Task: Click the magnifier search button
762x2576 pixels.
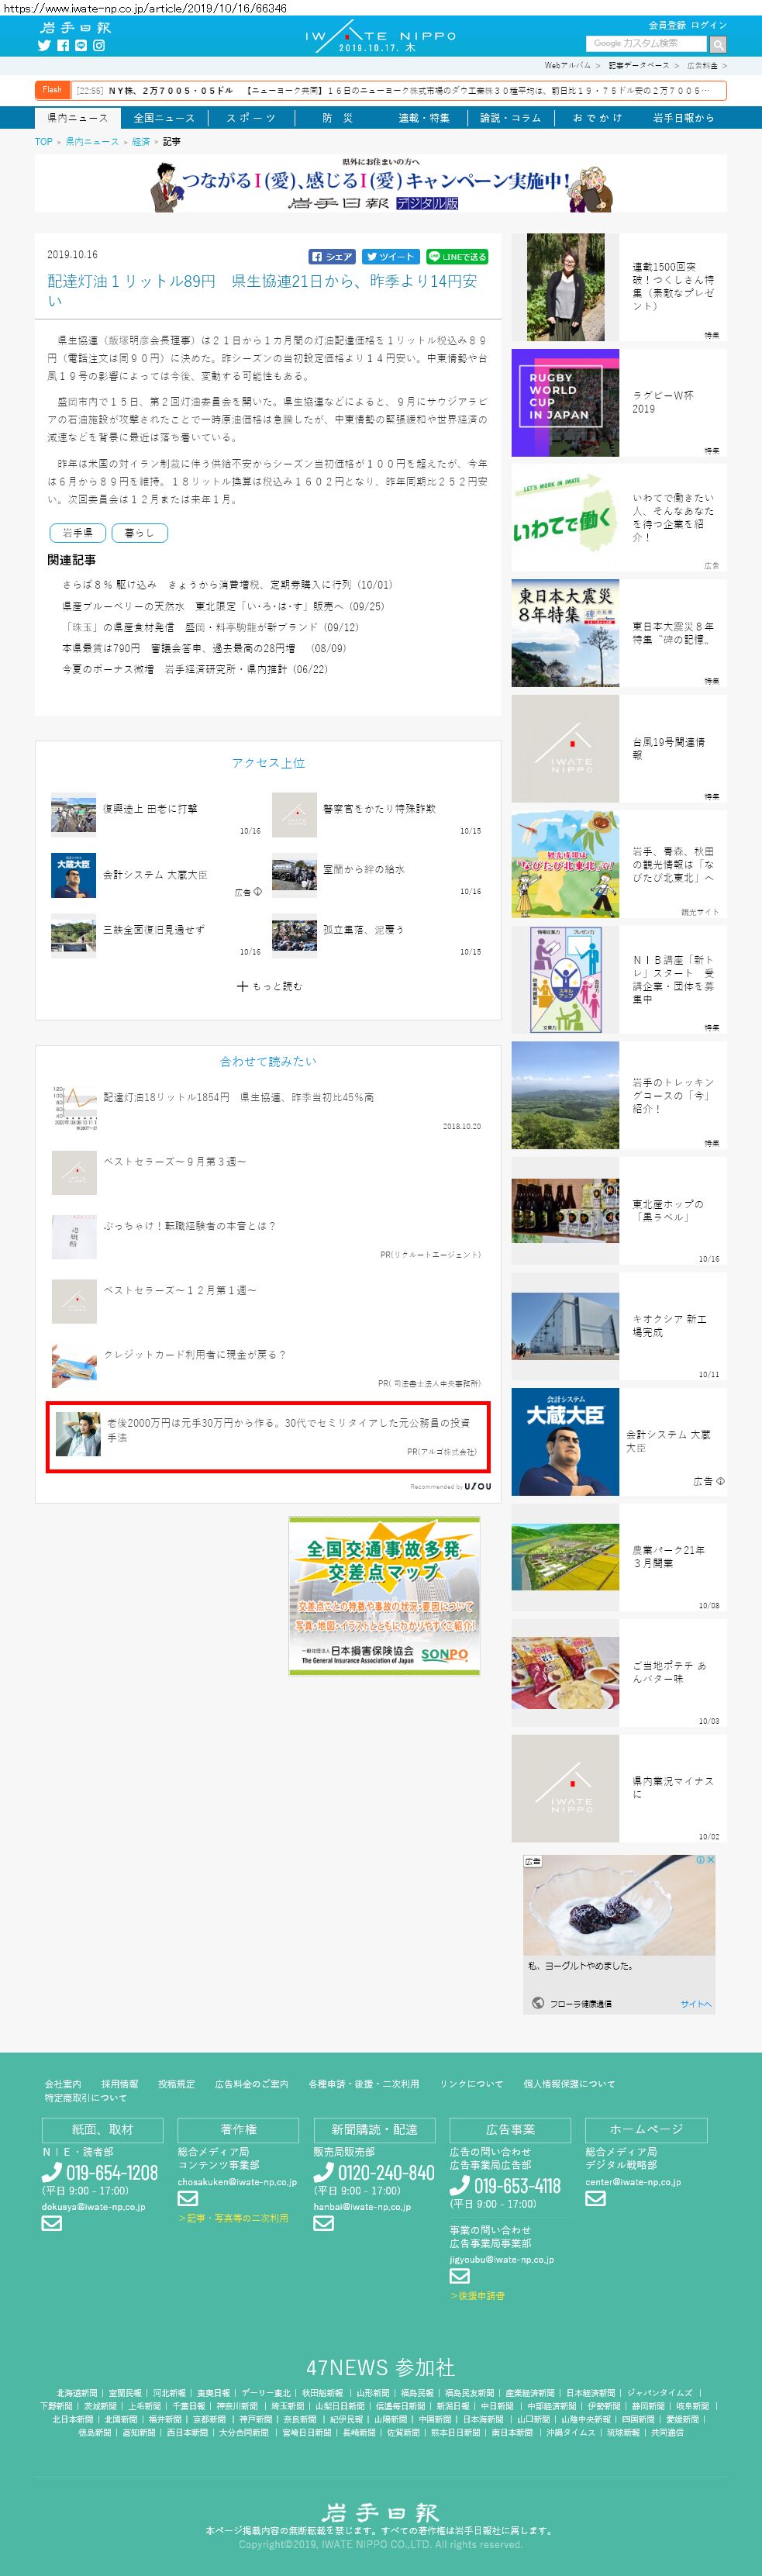Action: 718,44
